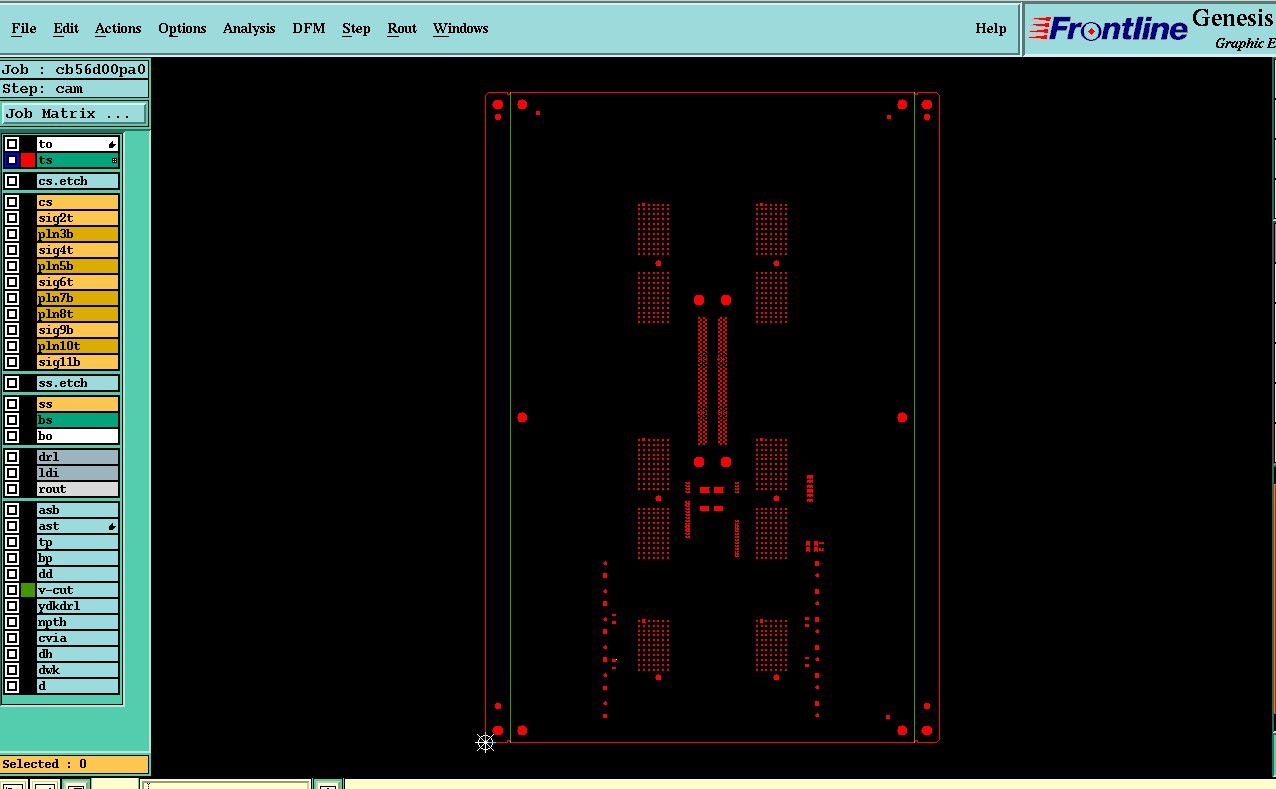This screenshot has width=1276, height=789.
Task: Select the dh layer name
Action: [x=78, y=654]
